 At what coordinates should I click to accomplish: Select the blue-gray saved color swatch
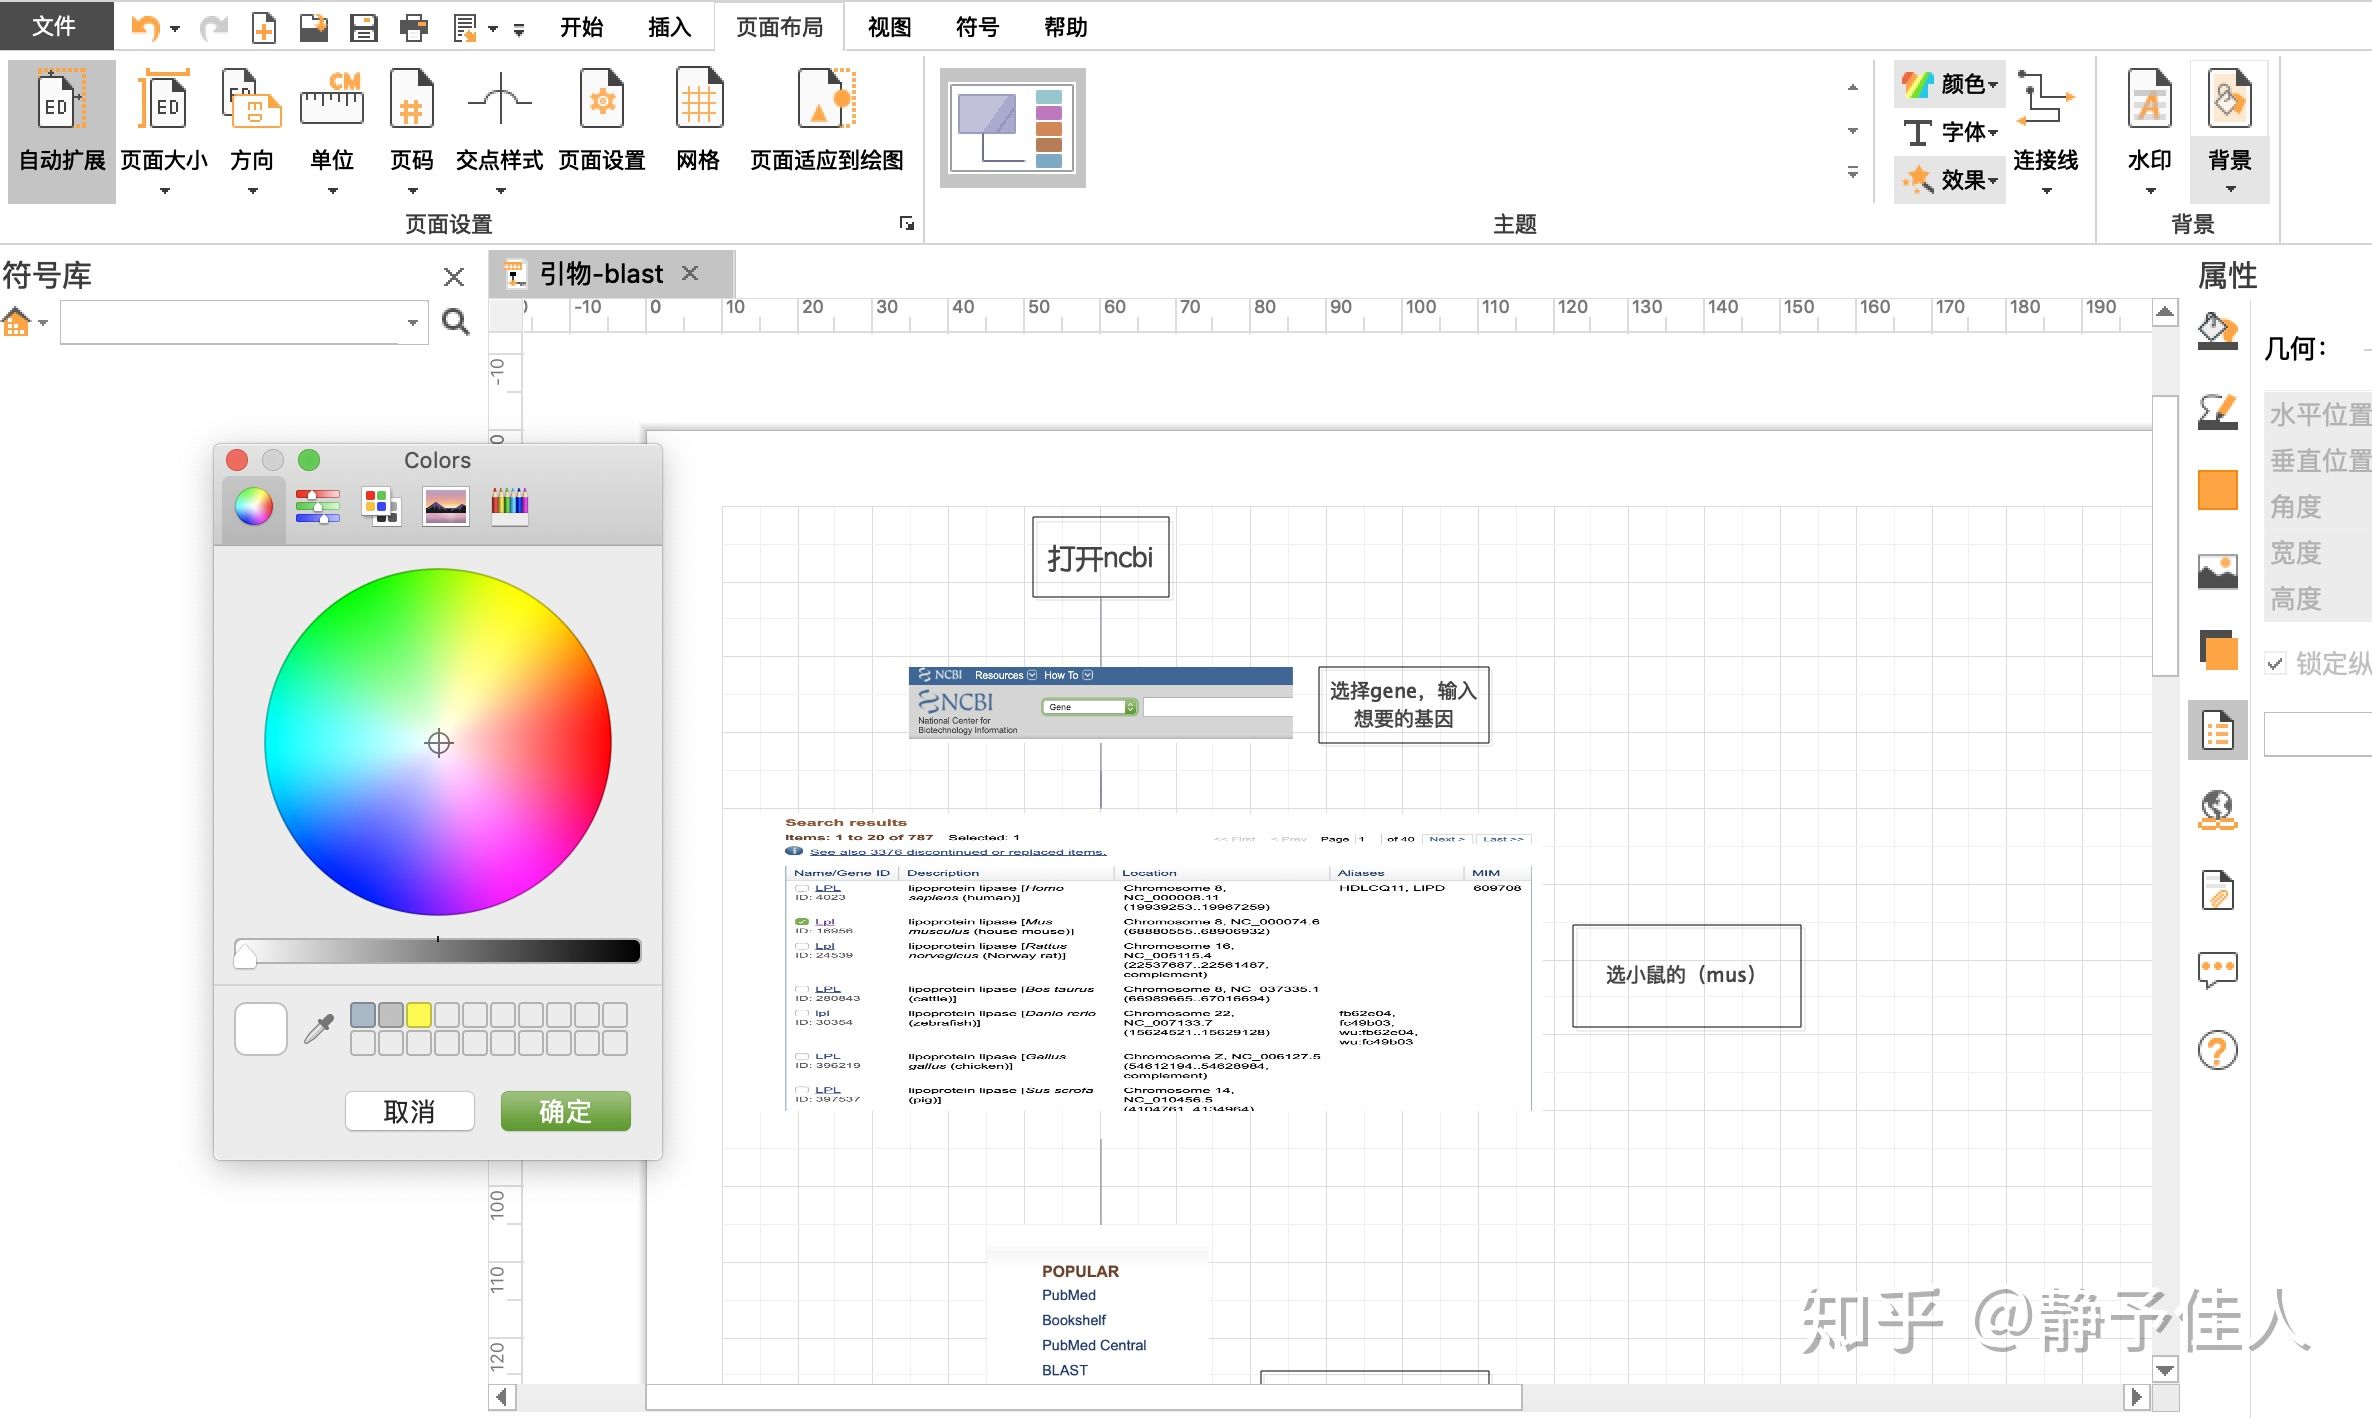(x=363, y=1015)
